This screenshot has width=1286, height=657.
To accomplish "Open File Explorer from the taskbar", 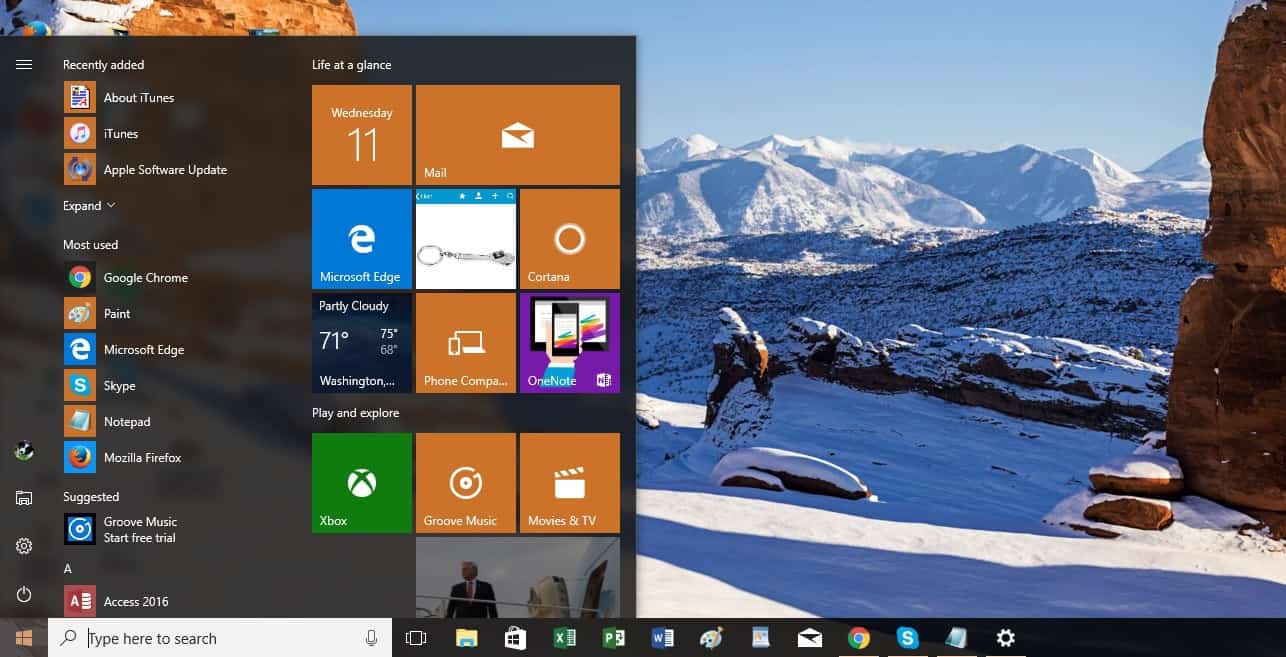I will [x=466, y=638].
